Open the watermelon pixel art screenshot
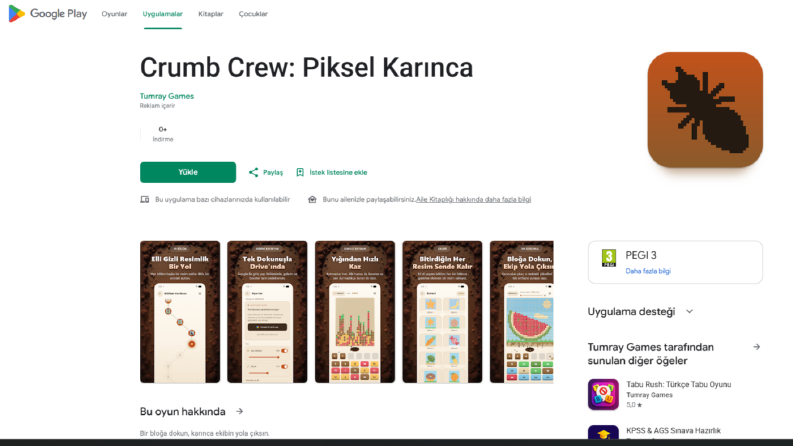This screenshot has height=446, width=793. click(x=521, y=312)
